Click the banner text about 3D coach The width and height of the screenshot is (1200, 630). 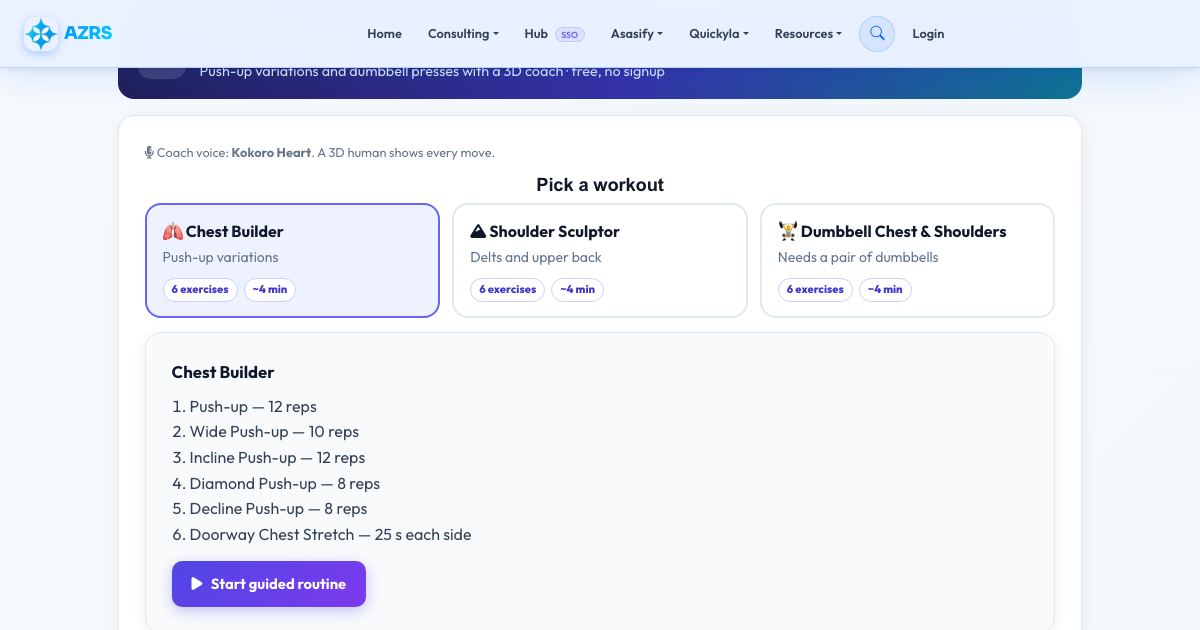pyautogui.click(x=432, y=72)
